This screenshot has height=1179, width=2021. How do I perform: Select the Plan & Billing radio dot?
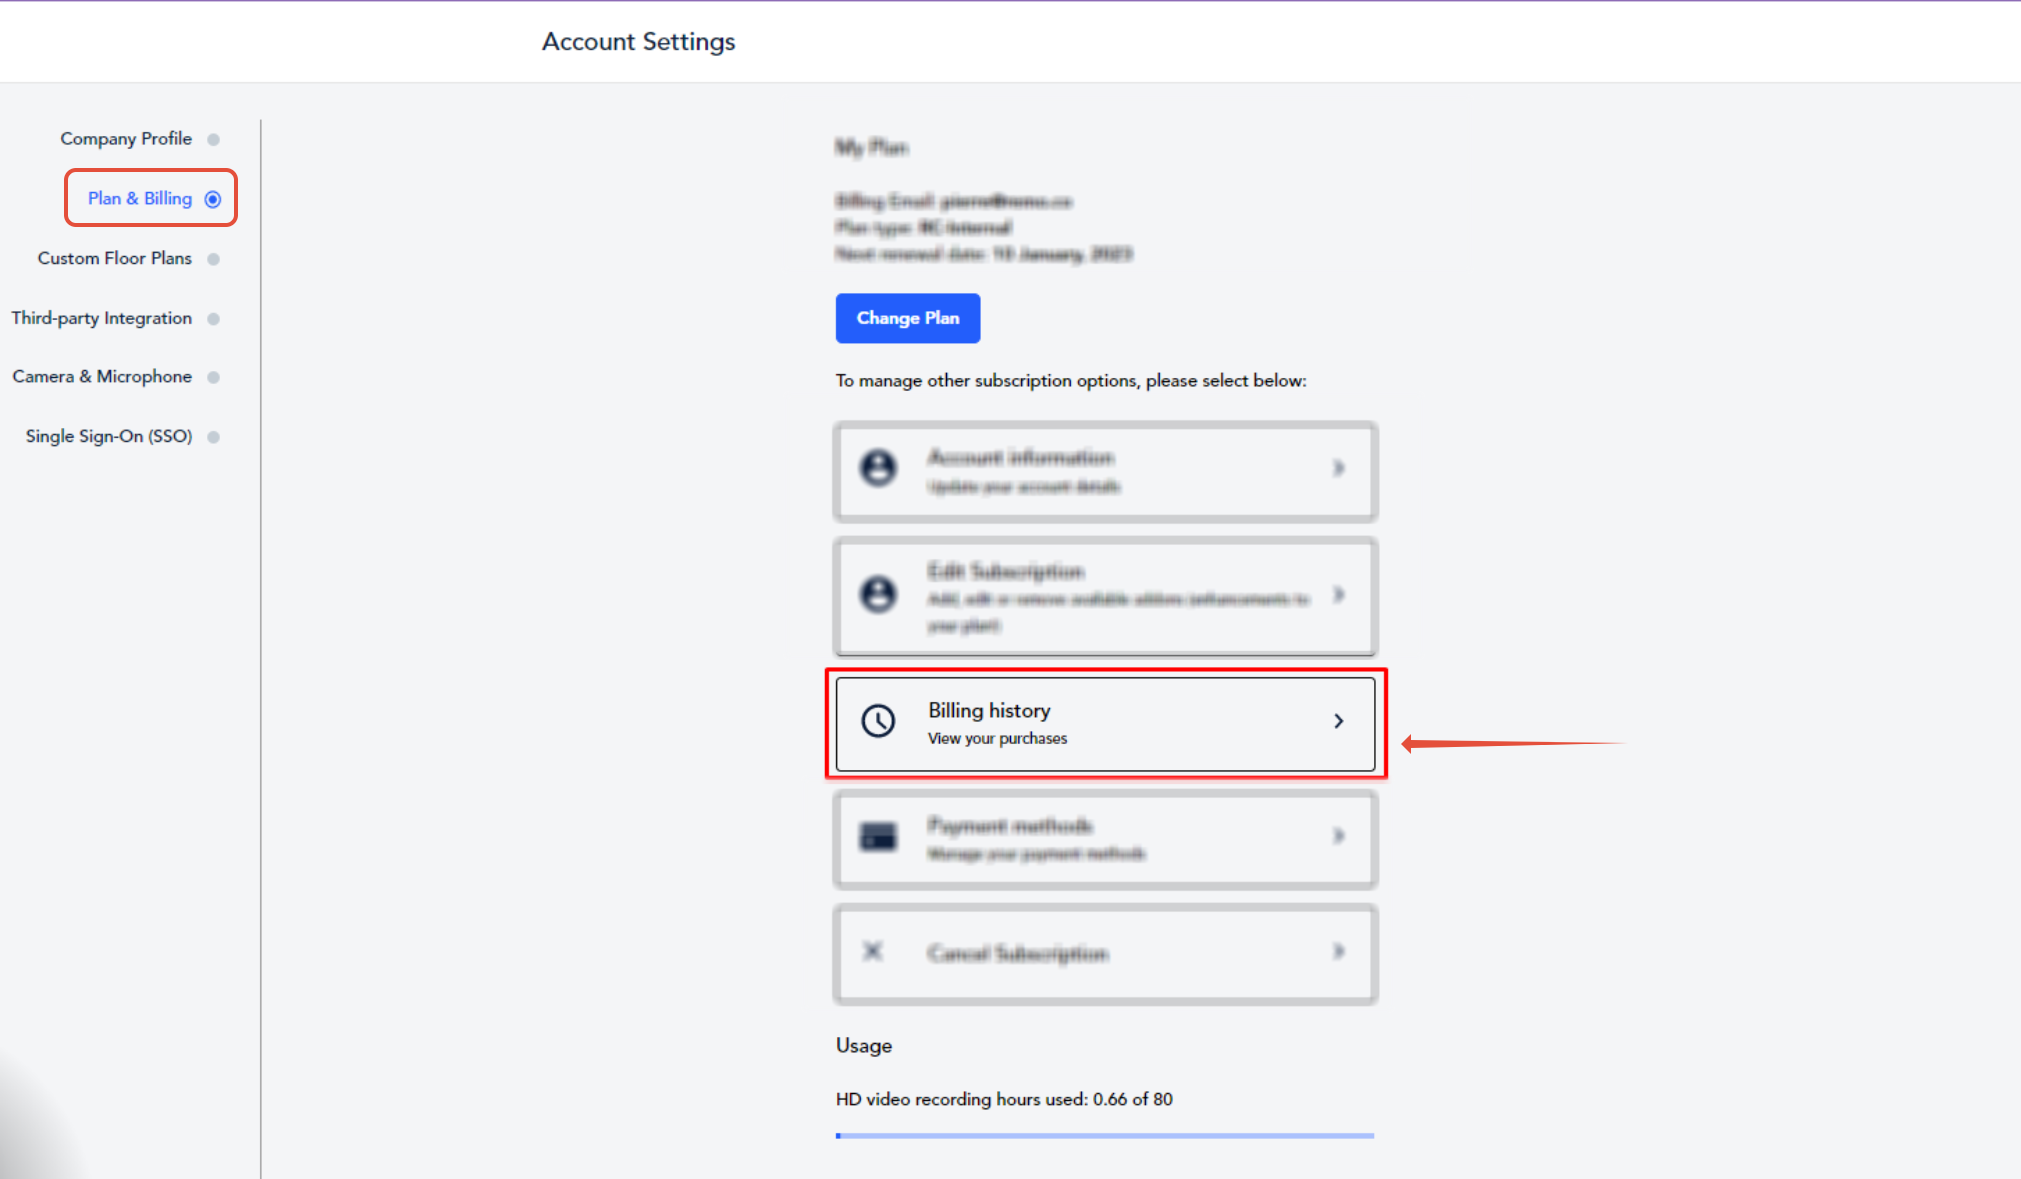[x=213, y=199]
